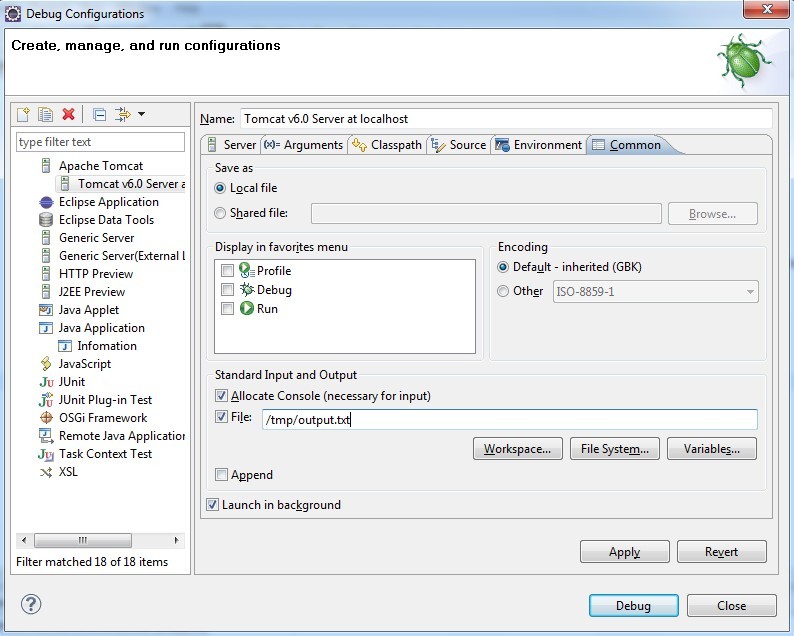Click the type filter text box

[x=100, y=142]
